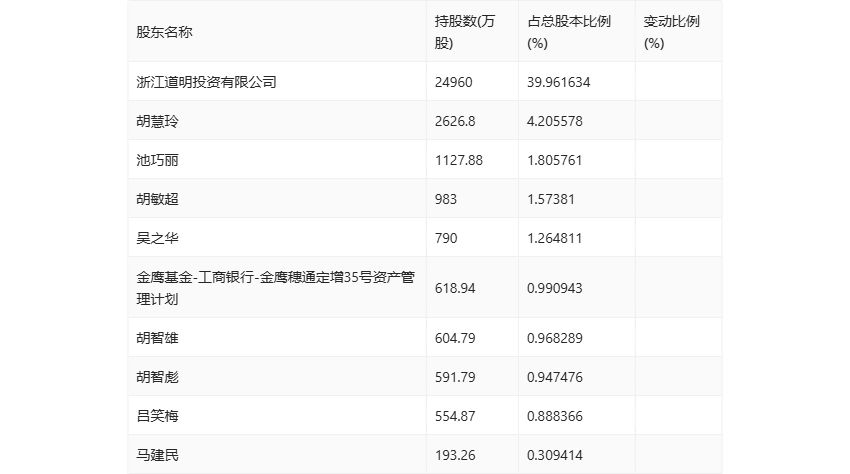850x474 pixels.
Task: Click shareholder name 胡敏超
Action: [x=157, y=199]
